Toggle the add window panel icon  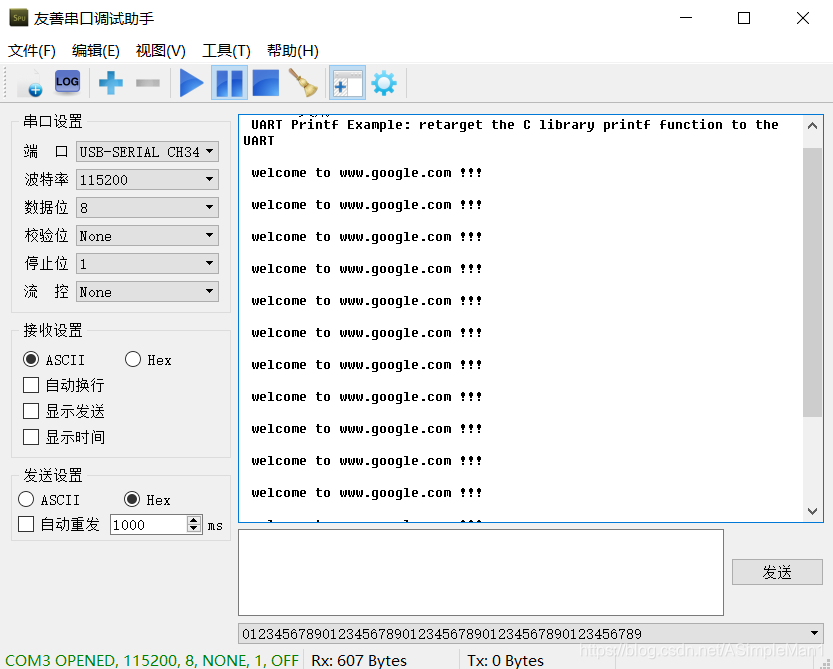pos(347,83)
